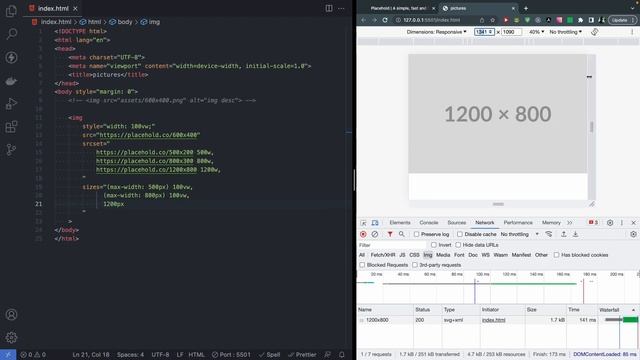The width and height of the screenshot is (640, 360).
Task: Open VS Code Explorer files icon
Action: 11,11
